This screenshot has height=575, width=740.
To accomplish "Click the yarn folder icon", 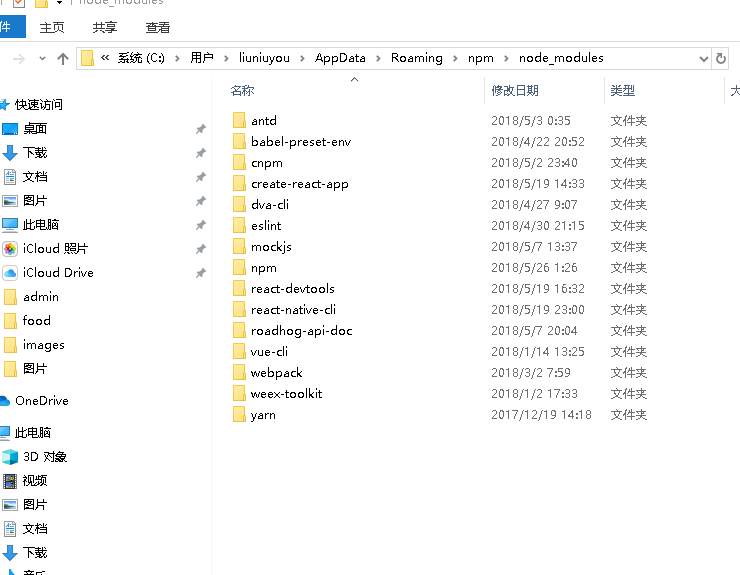I will (x=239, y=414).
